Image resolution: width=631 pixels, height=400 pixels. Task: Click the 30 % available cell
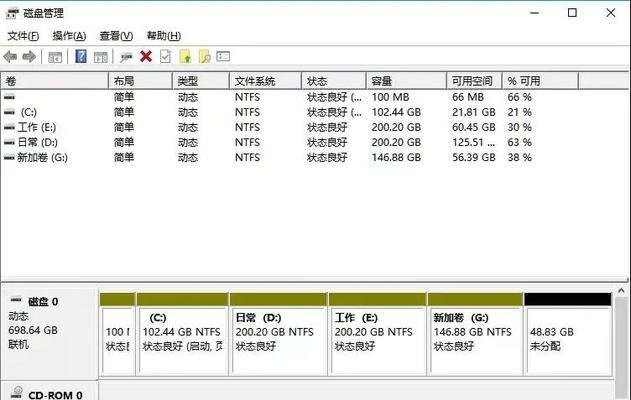pos(520,127)
